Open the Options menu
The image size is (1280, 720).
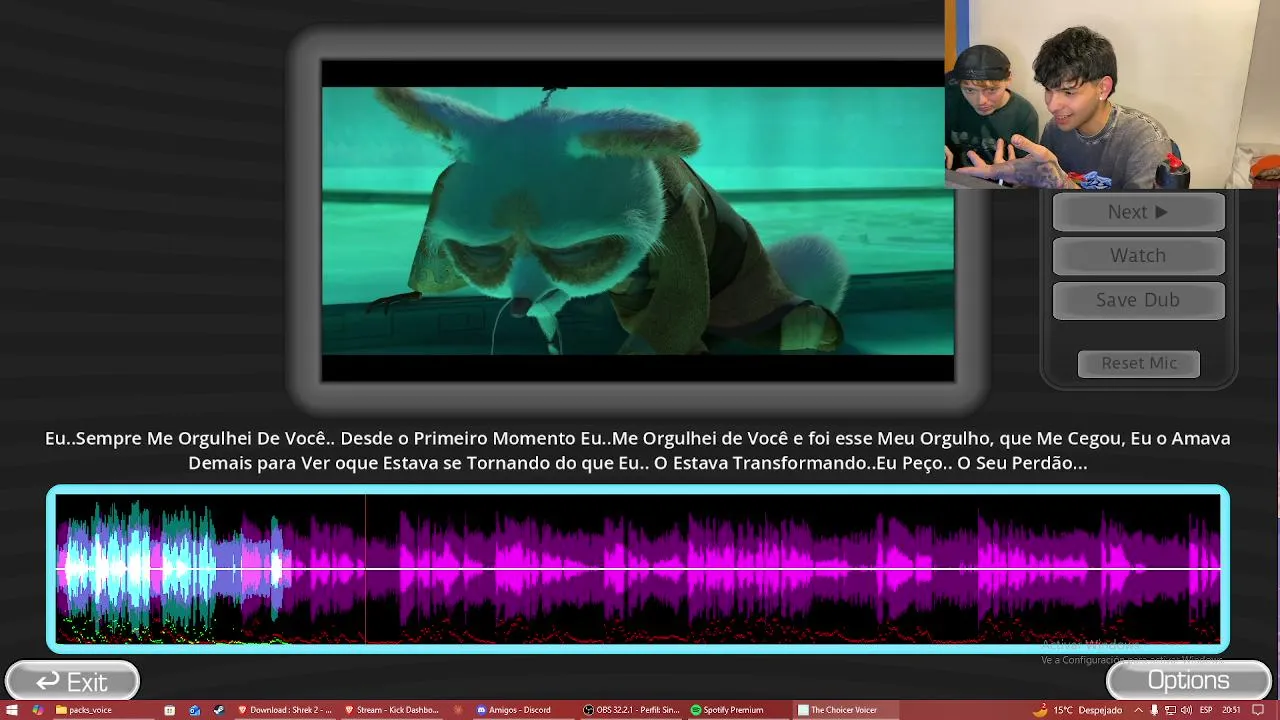(x=1188, y=681)
